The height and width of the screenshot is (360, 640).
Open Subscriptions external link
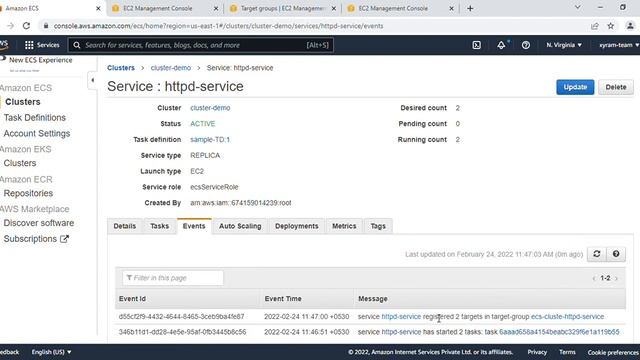pos(36,239)
